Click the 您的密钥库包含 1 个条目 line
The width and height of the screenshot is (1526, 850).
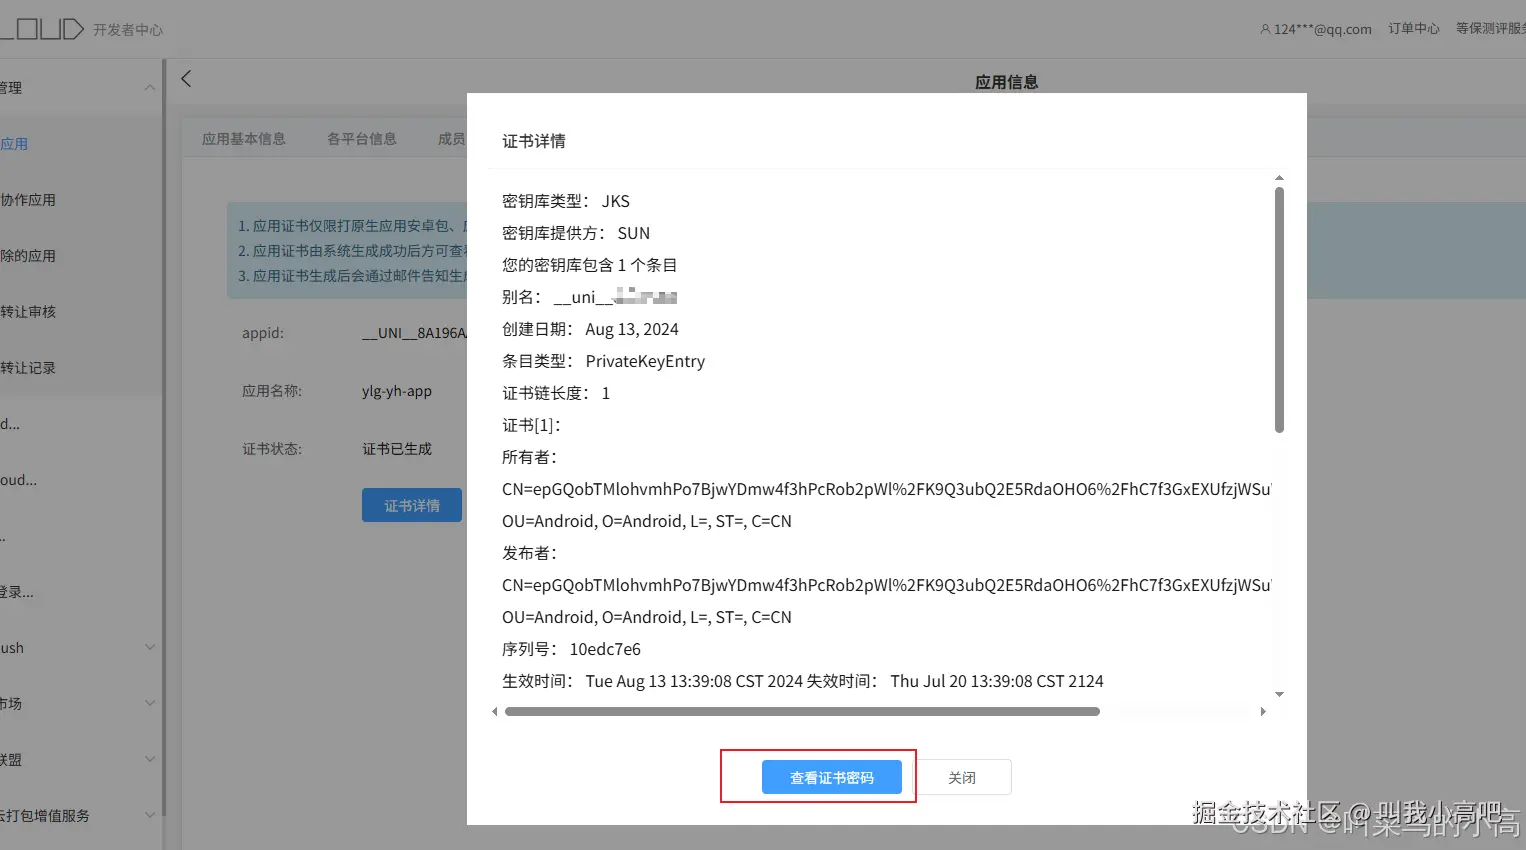click(590, 265)
